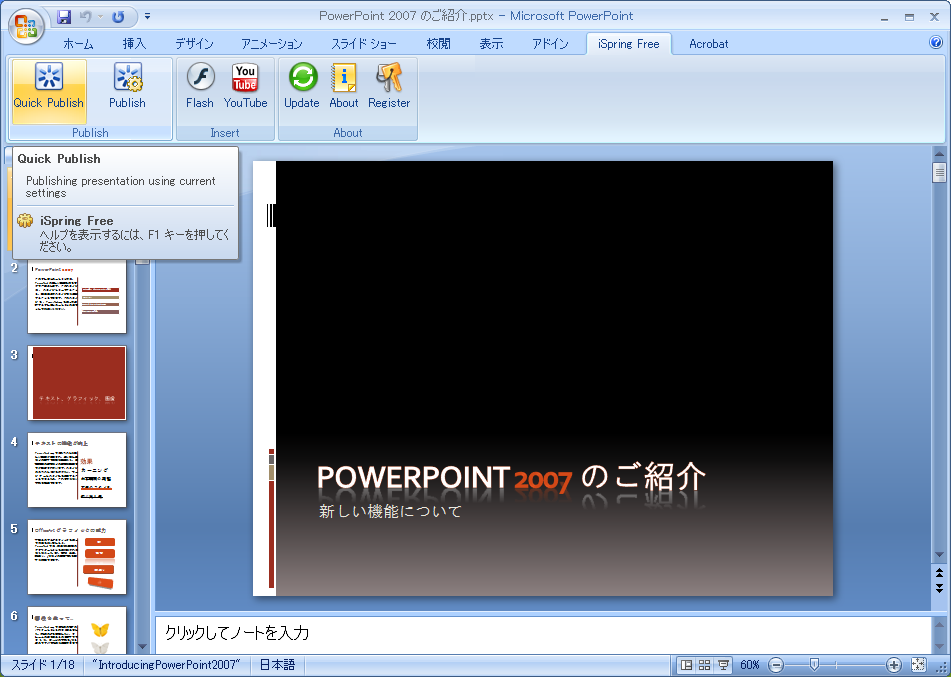Click the IntroducingPowerPoint2007 theme name
This screenshot has width=951, height=677.
click(166, 665)
